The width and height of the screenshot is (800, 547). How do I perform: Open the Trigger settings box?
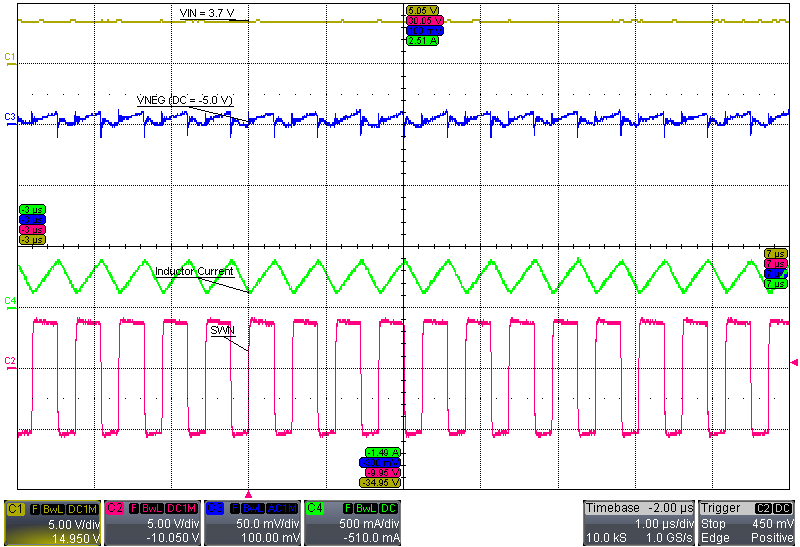(x=747, y=522)
